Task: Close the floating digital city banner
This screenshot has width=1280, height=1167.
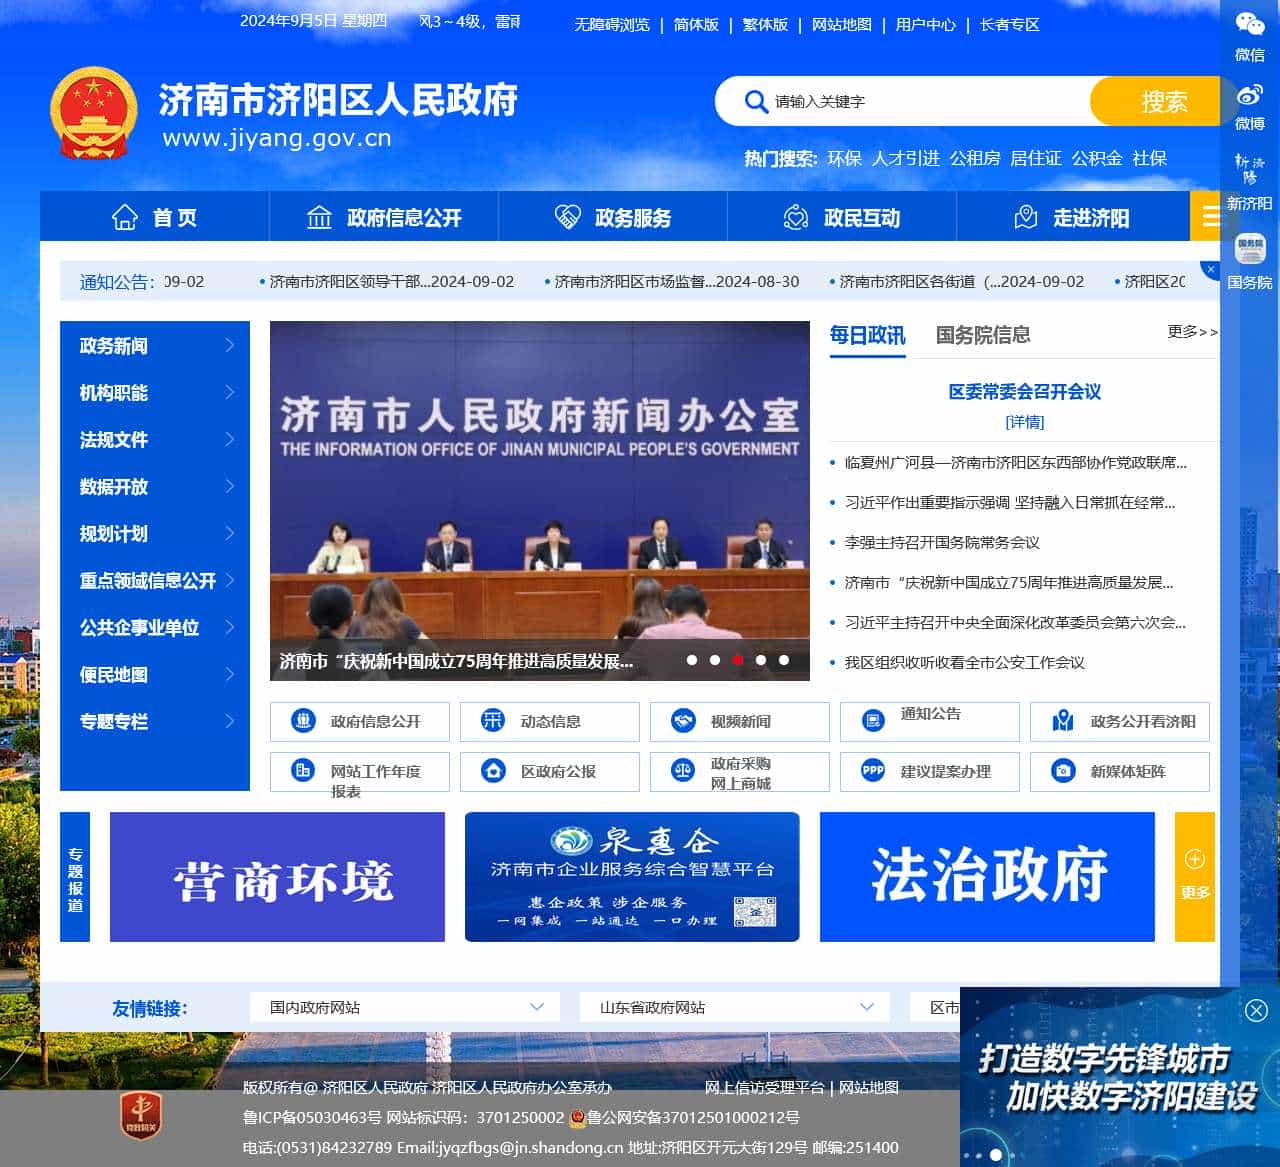Action: tap(1256, 1010)
